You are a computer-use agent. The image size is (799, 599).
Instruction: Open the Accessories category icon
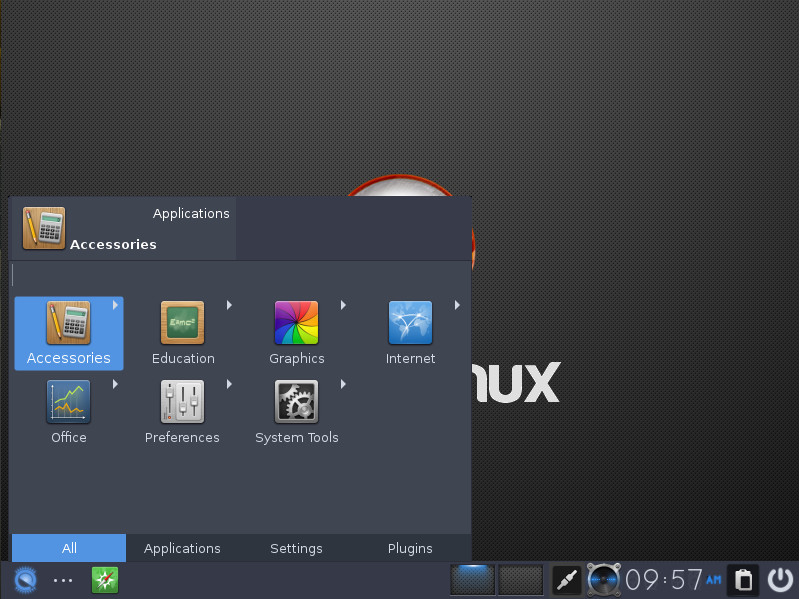tap(68, 322)
